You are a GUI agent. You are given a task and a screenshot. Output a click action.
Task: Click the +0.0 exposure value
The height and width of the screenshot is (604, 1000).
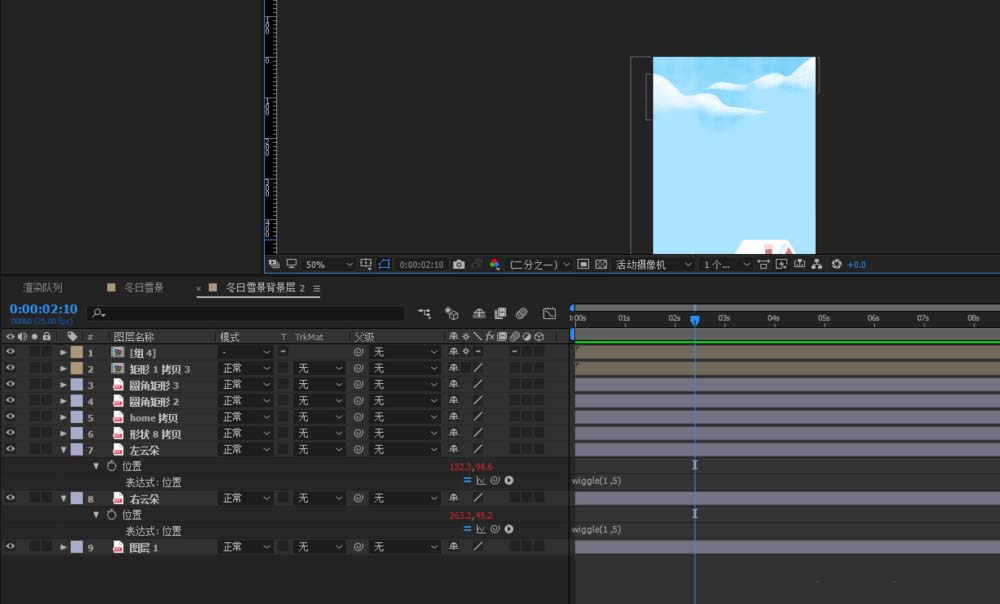(x=857, y=265)
